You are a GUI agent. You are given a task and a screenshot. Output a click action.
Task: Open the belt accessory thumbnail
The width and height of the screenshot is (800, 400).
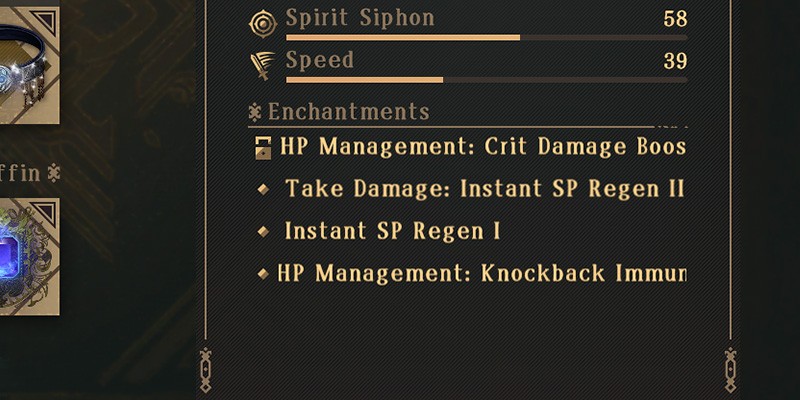click(30, 65)
